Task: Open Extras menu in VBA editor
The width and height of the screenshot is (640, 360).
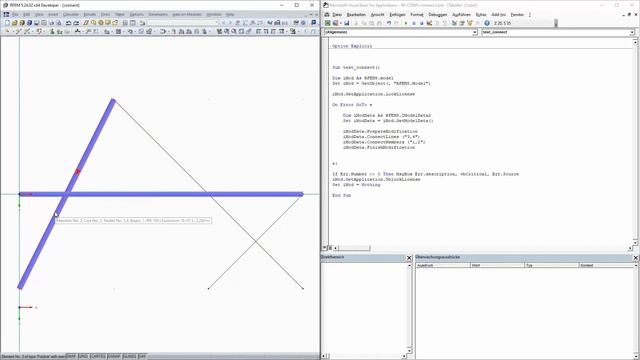Action: click(x=481, y=15)
